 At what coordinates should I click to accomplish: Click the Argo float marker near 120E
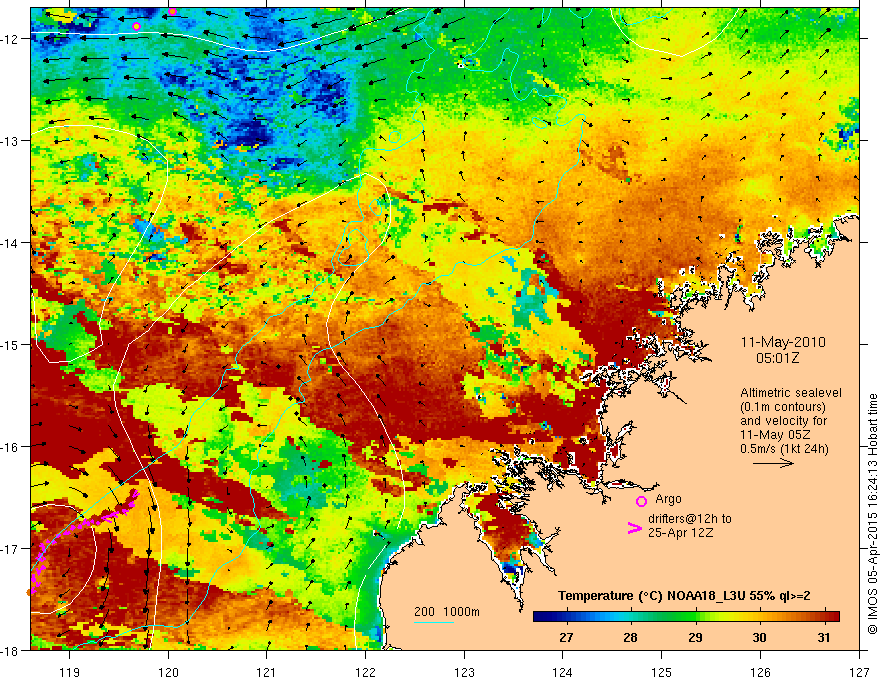[x=172, y=11]
